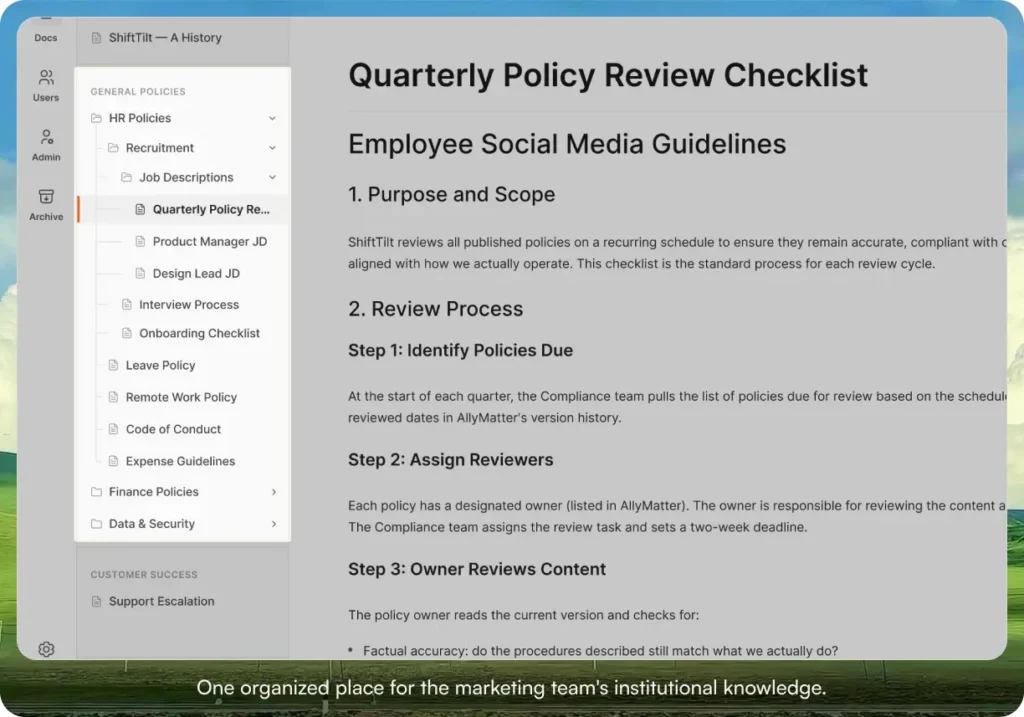Click the 1. Purpose and Scope heading

(x=451, y=195)
